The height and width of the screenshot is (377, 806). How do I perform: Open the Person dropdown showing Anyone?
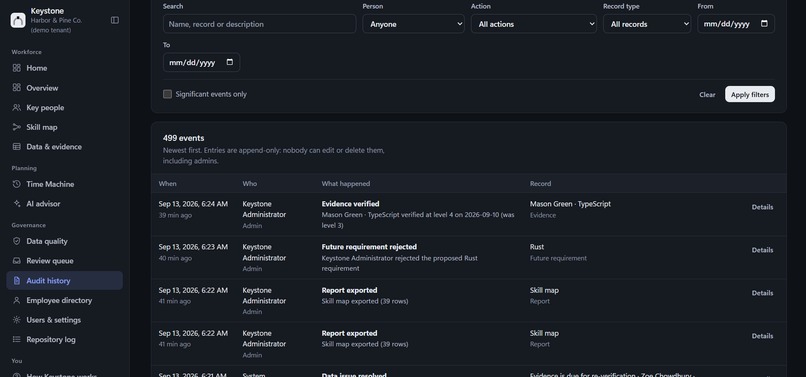tap(413, 24)
